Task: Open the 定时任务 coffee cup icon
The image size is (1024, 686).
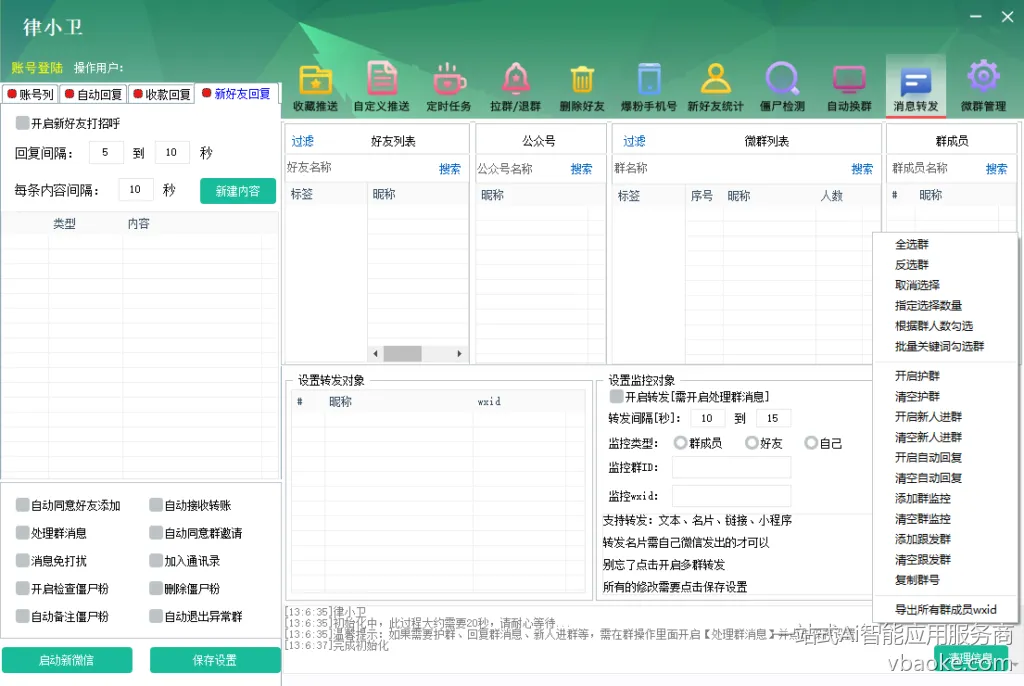Action: click(449, 88)
